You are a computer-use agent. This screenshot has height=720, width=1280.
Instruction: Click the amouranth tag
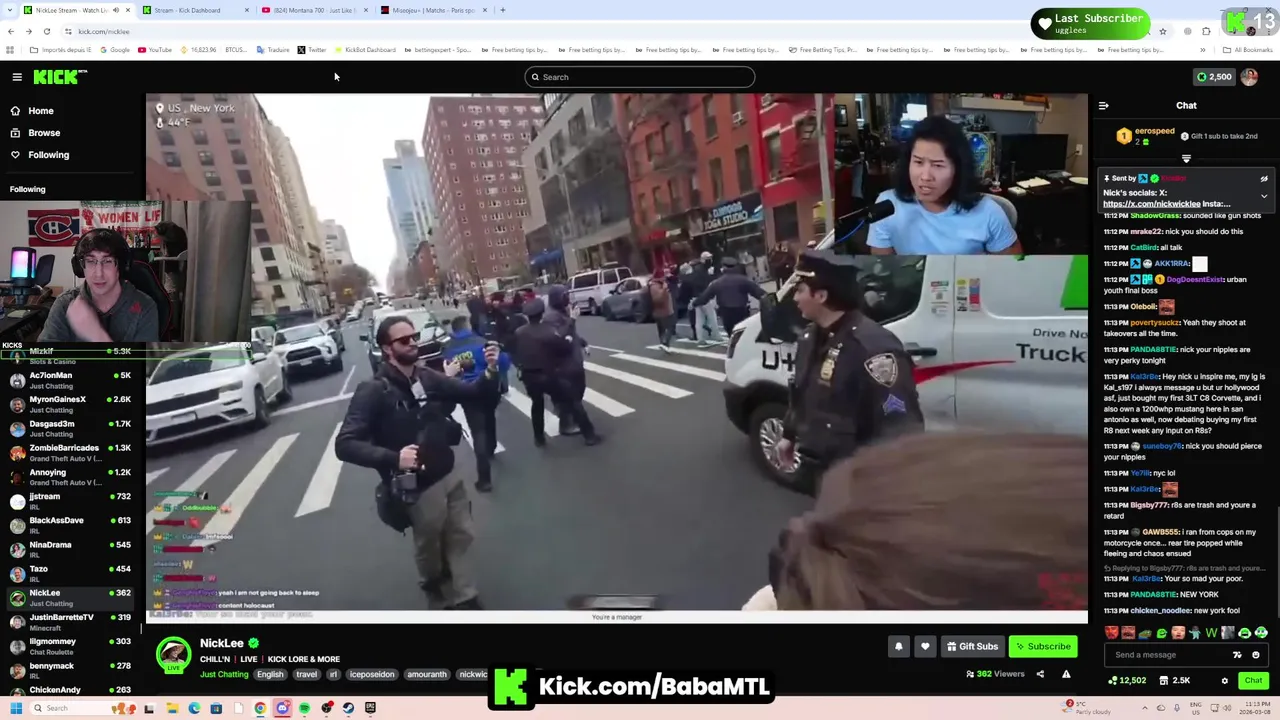427,675
